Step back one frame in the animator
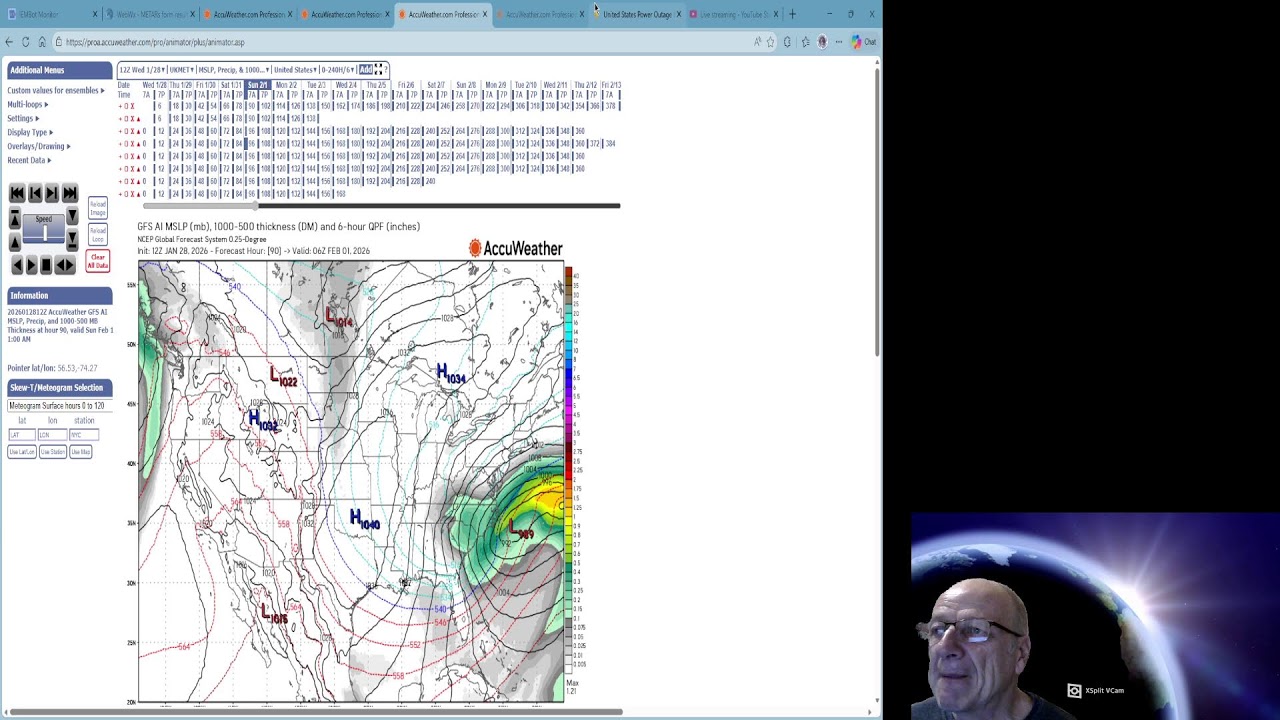This screenshot has height=720, width=1280. tap(35, 193)
